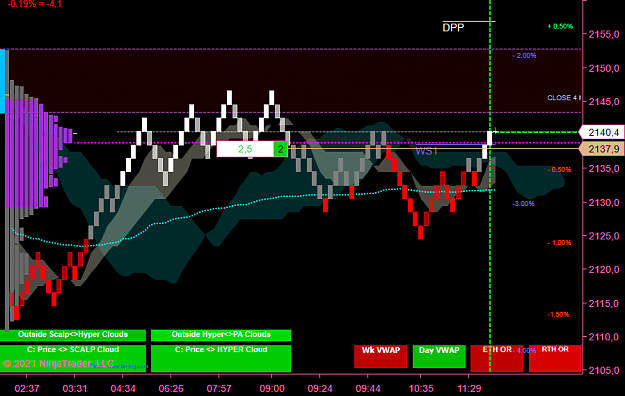This screenshot has width=625, height=396.
Task: Click the 2105,0 price axis label
Action: click(604, 370)
